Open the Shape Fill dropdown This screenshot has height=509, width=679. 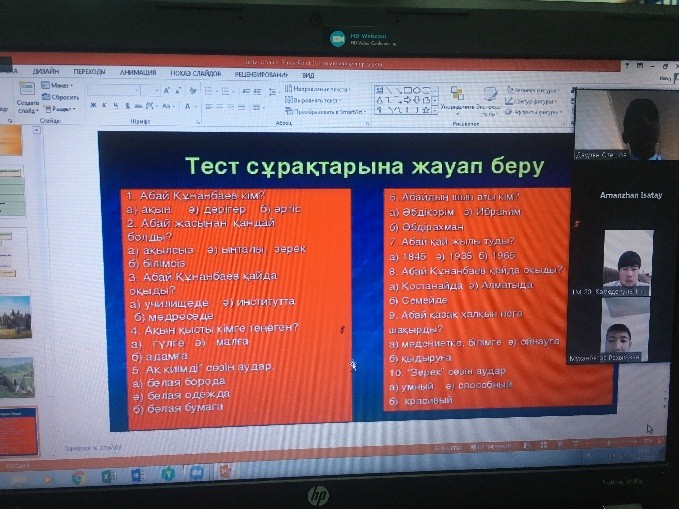point(533,89)
